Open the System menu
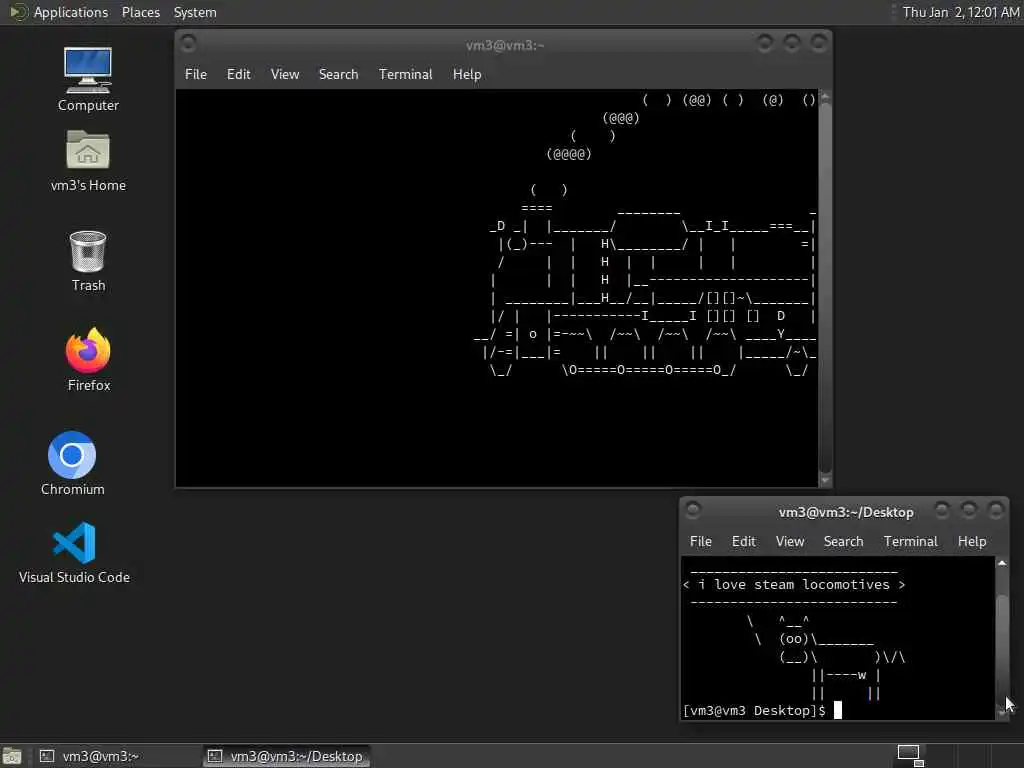Image resolution: width=1024 pixels, height=768 pixels. coord(195,12)
